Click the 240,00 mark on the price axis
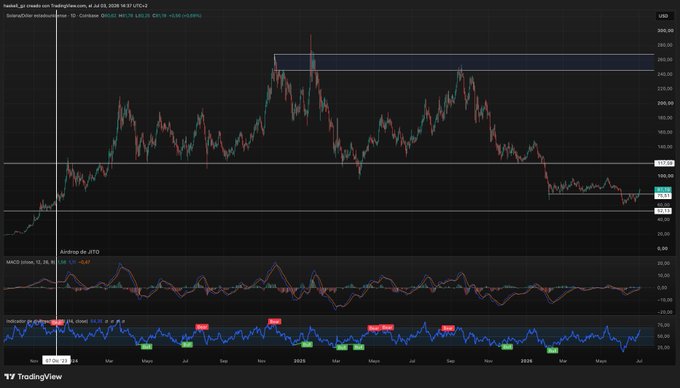The height and width of the screenshot is (388, 680). pyautogui.click(x=665, y=74)
